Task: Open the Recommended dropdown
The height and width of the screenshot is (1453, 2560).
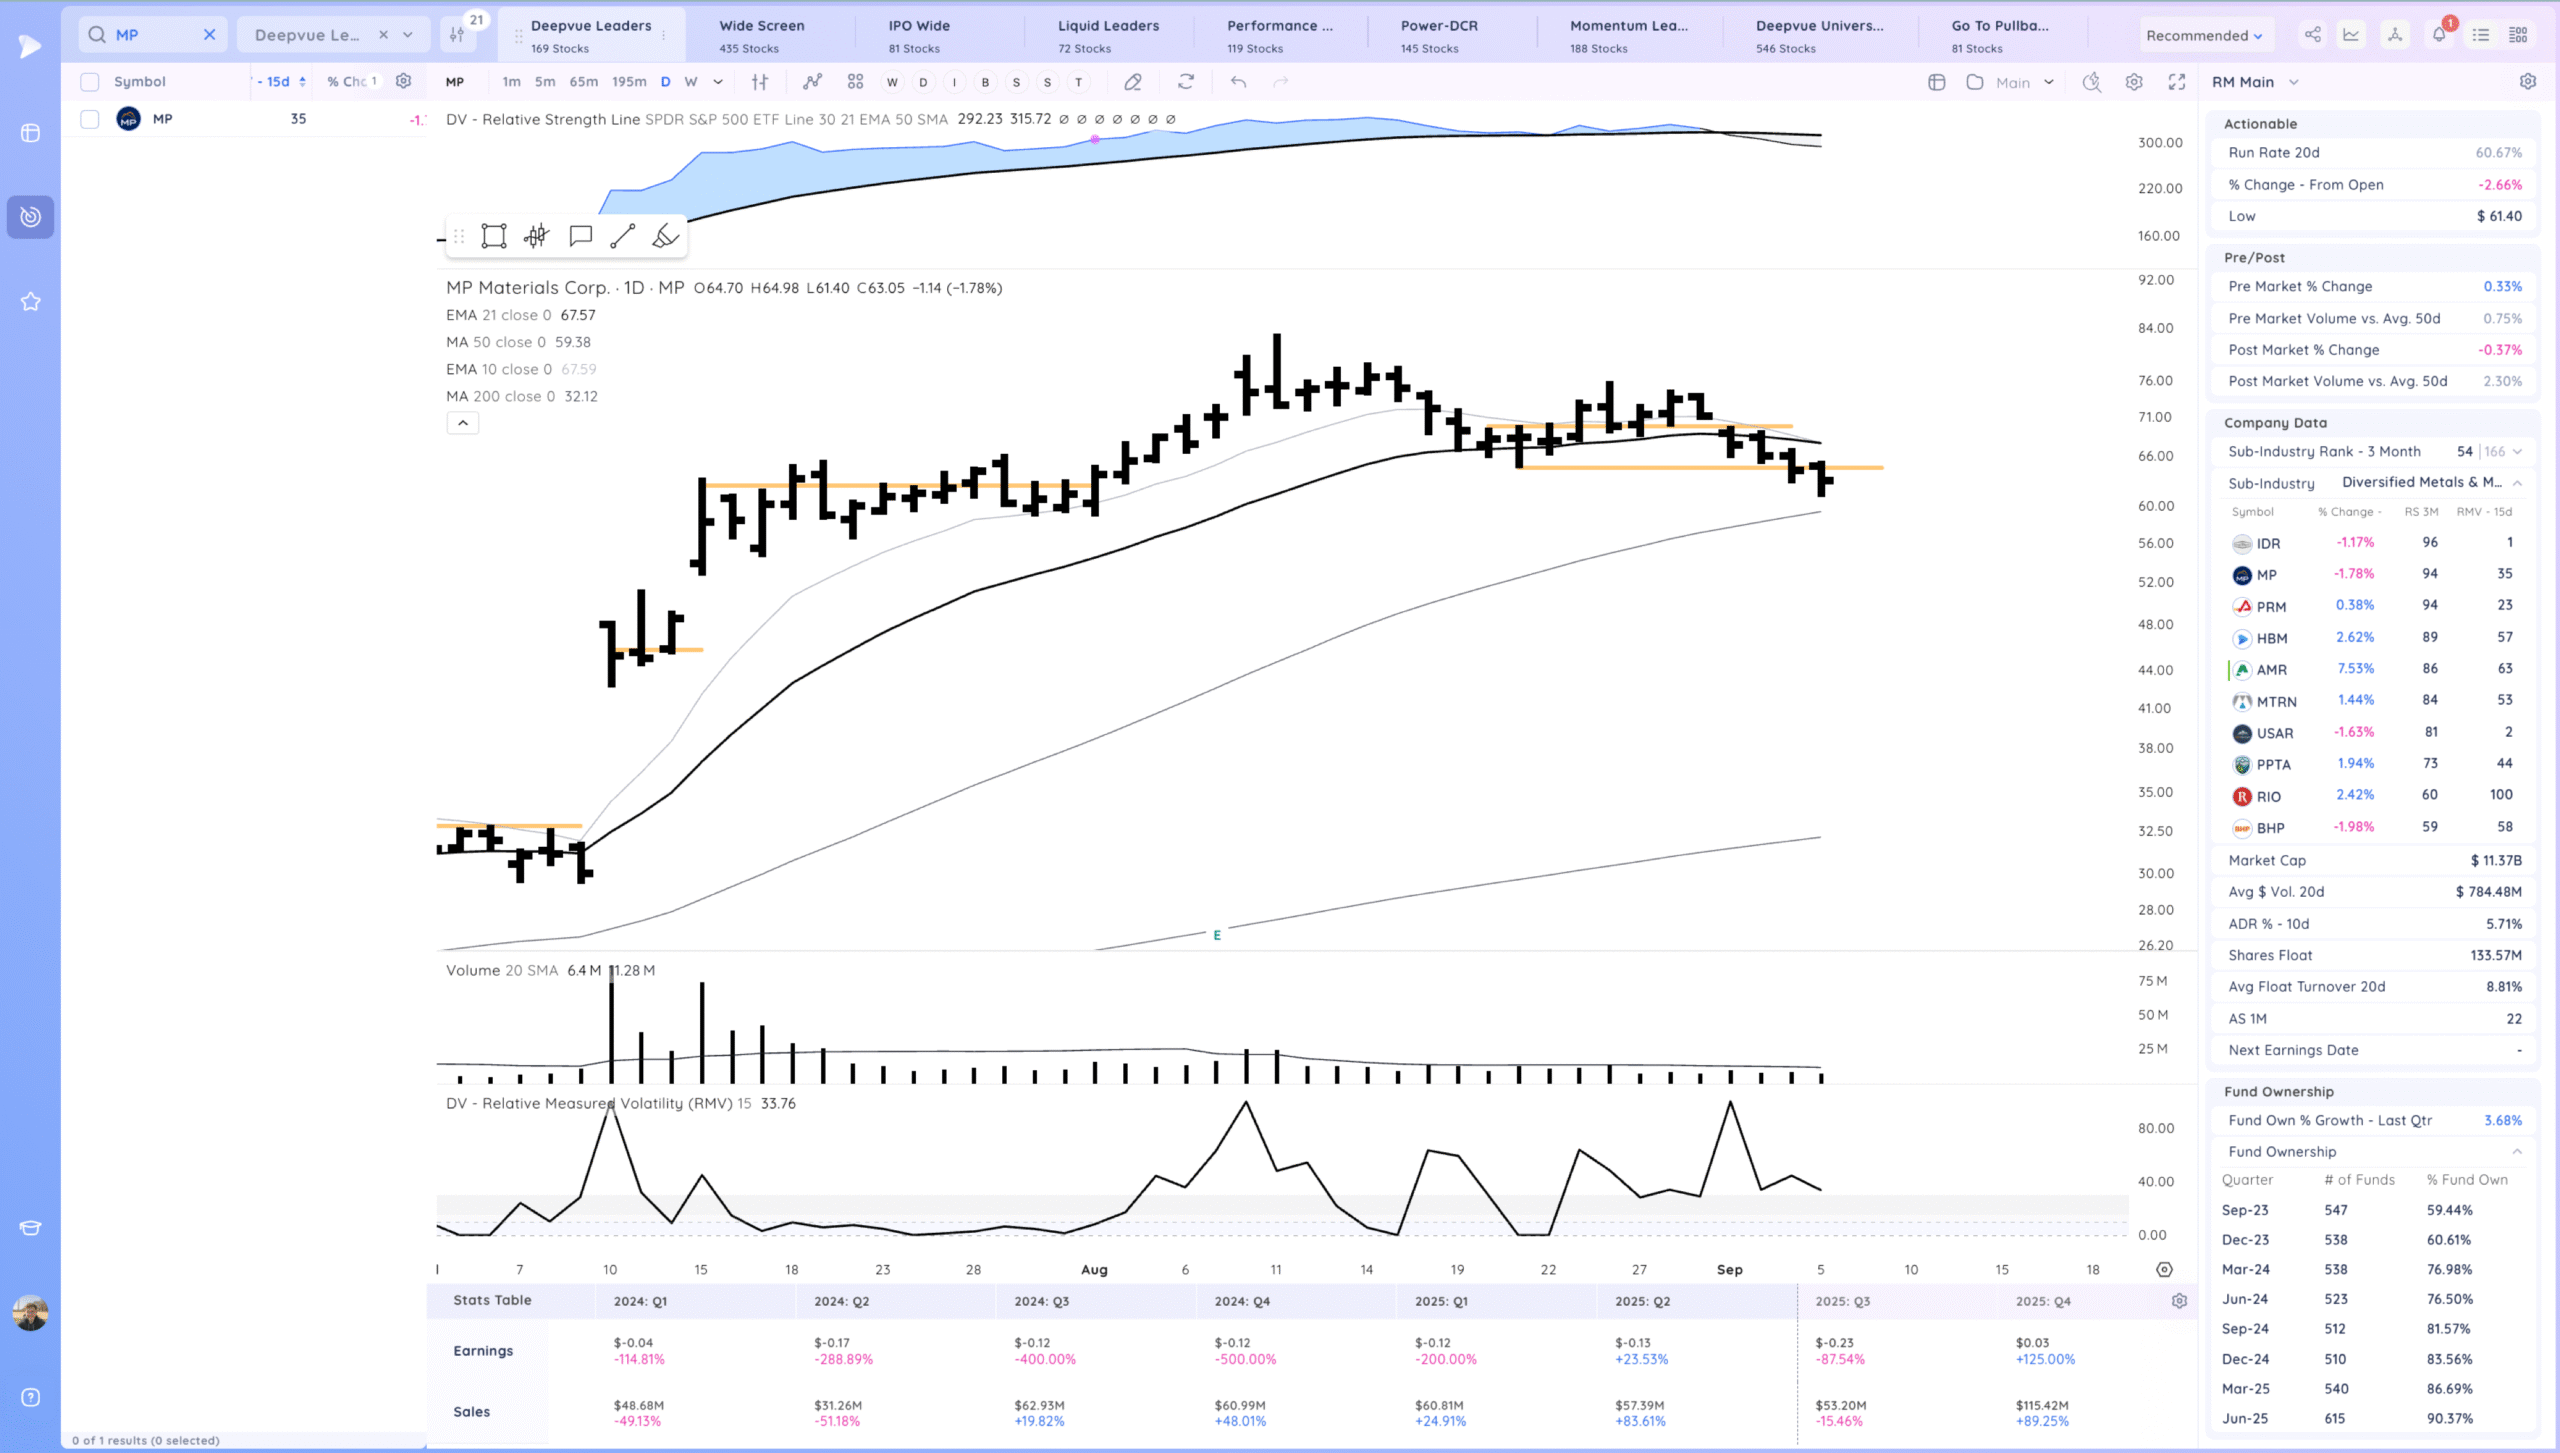Action: click(x=2204, y=36)
